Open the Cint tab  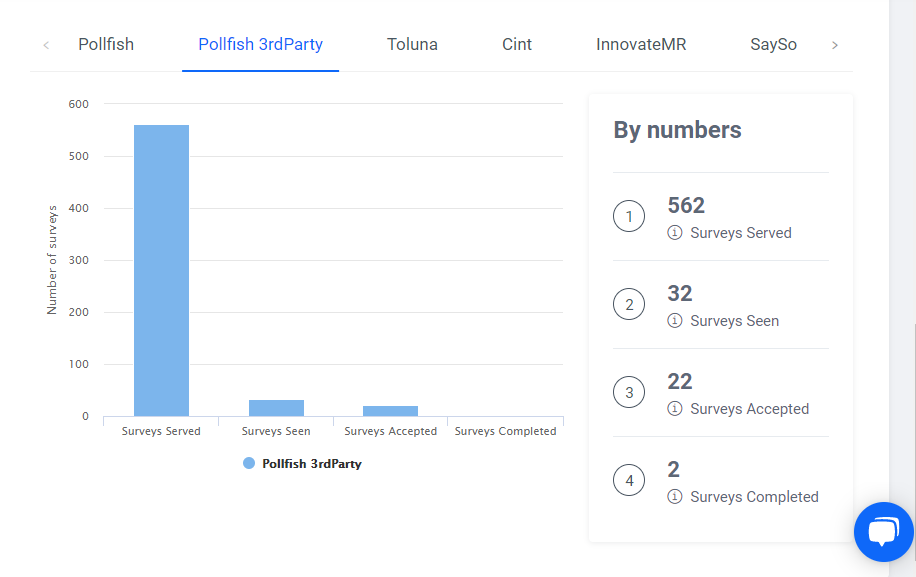[x=517, y=45]
